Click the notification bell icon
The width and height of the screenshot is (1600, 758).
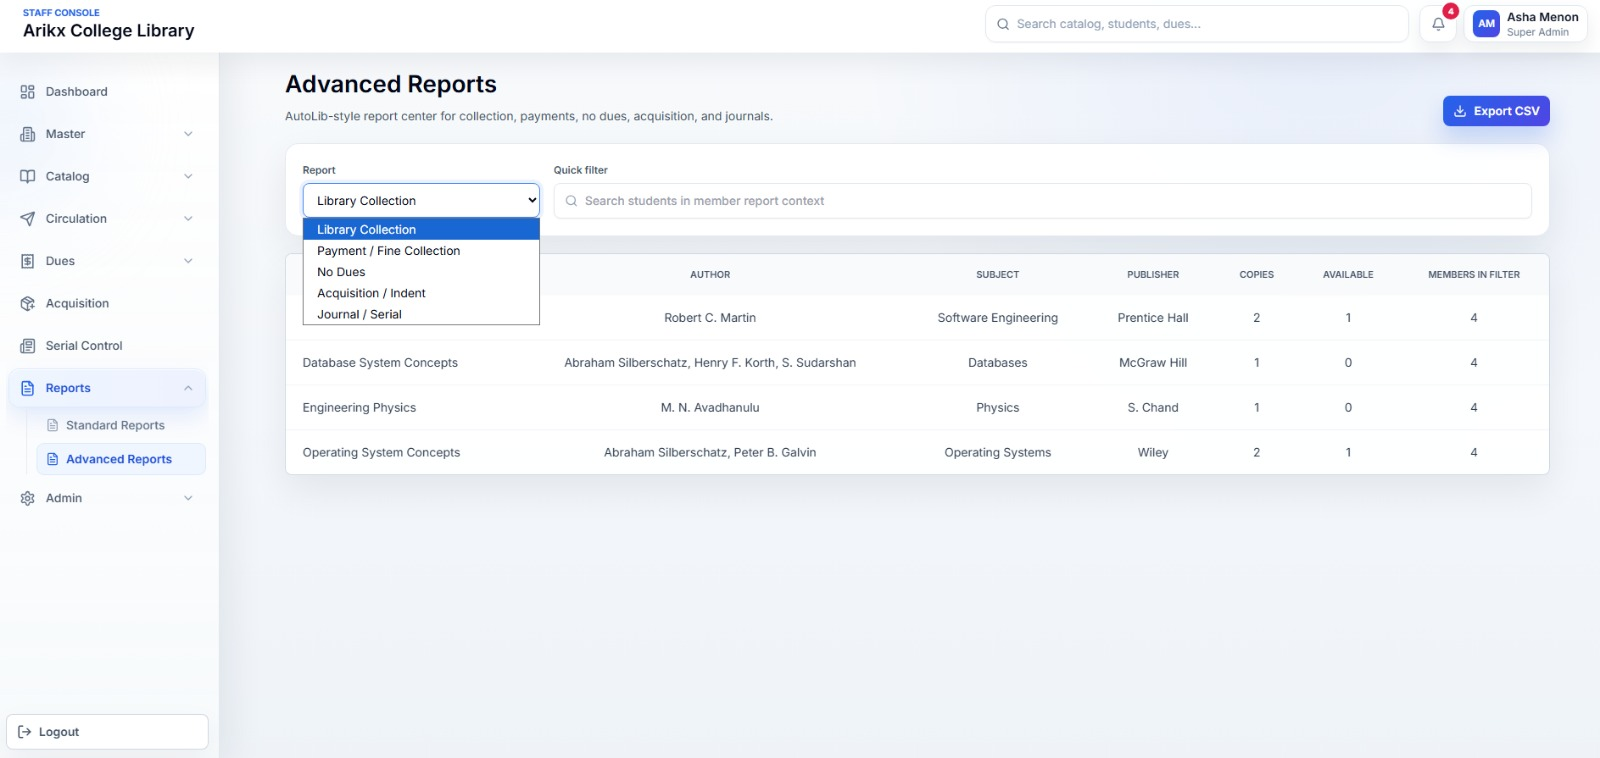pos(1438,24)
